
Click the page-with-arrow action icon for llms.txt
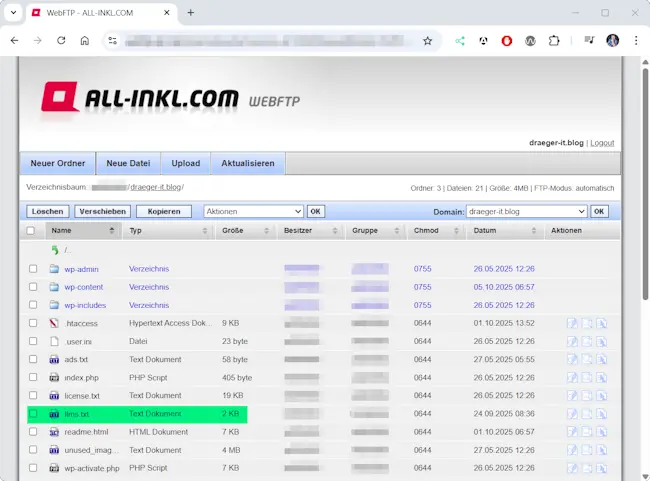[601, 413]
